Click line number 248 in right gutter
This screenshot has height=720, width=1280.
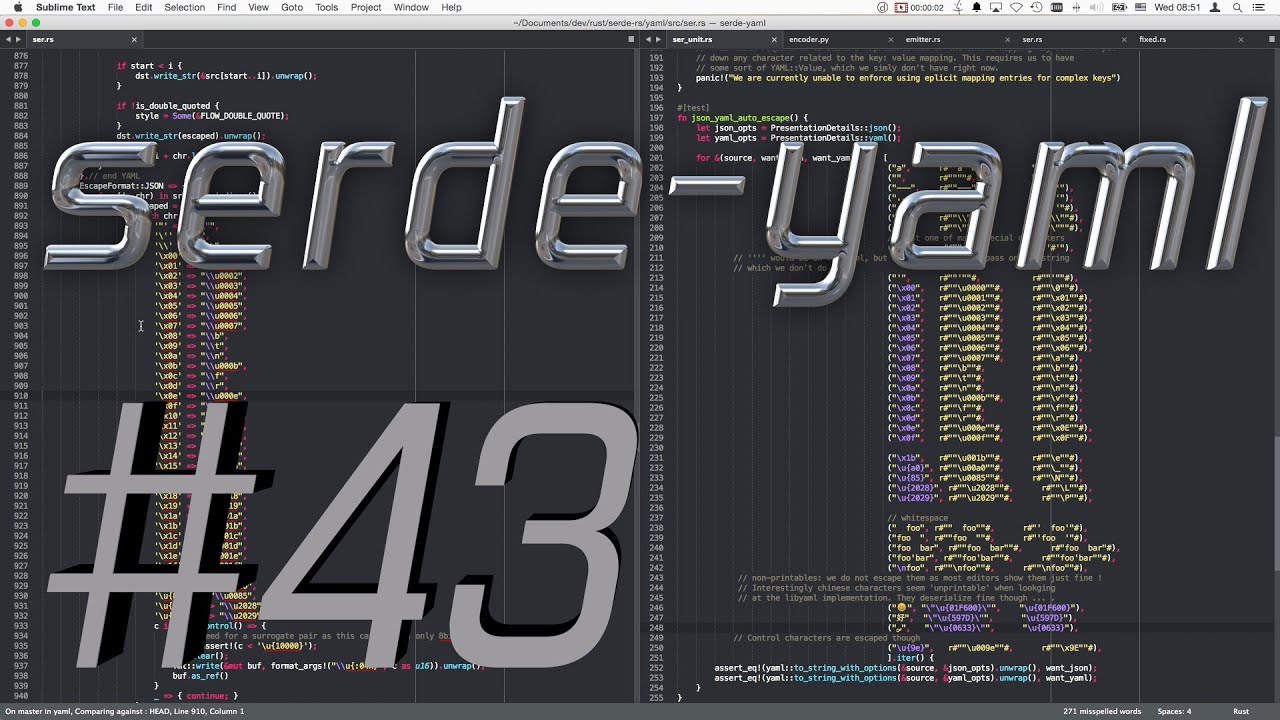(656, 628)
